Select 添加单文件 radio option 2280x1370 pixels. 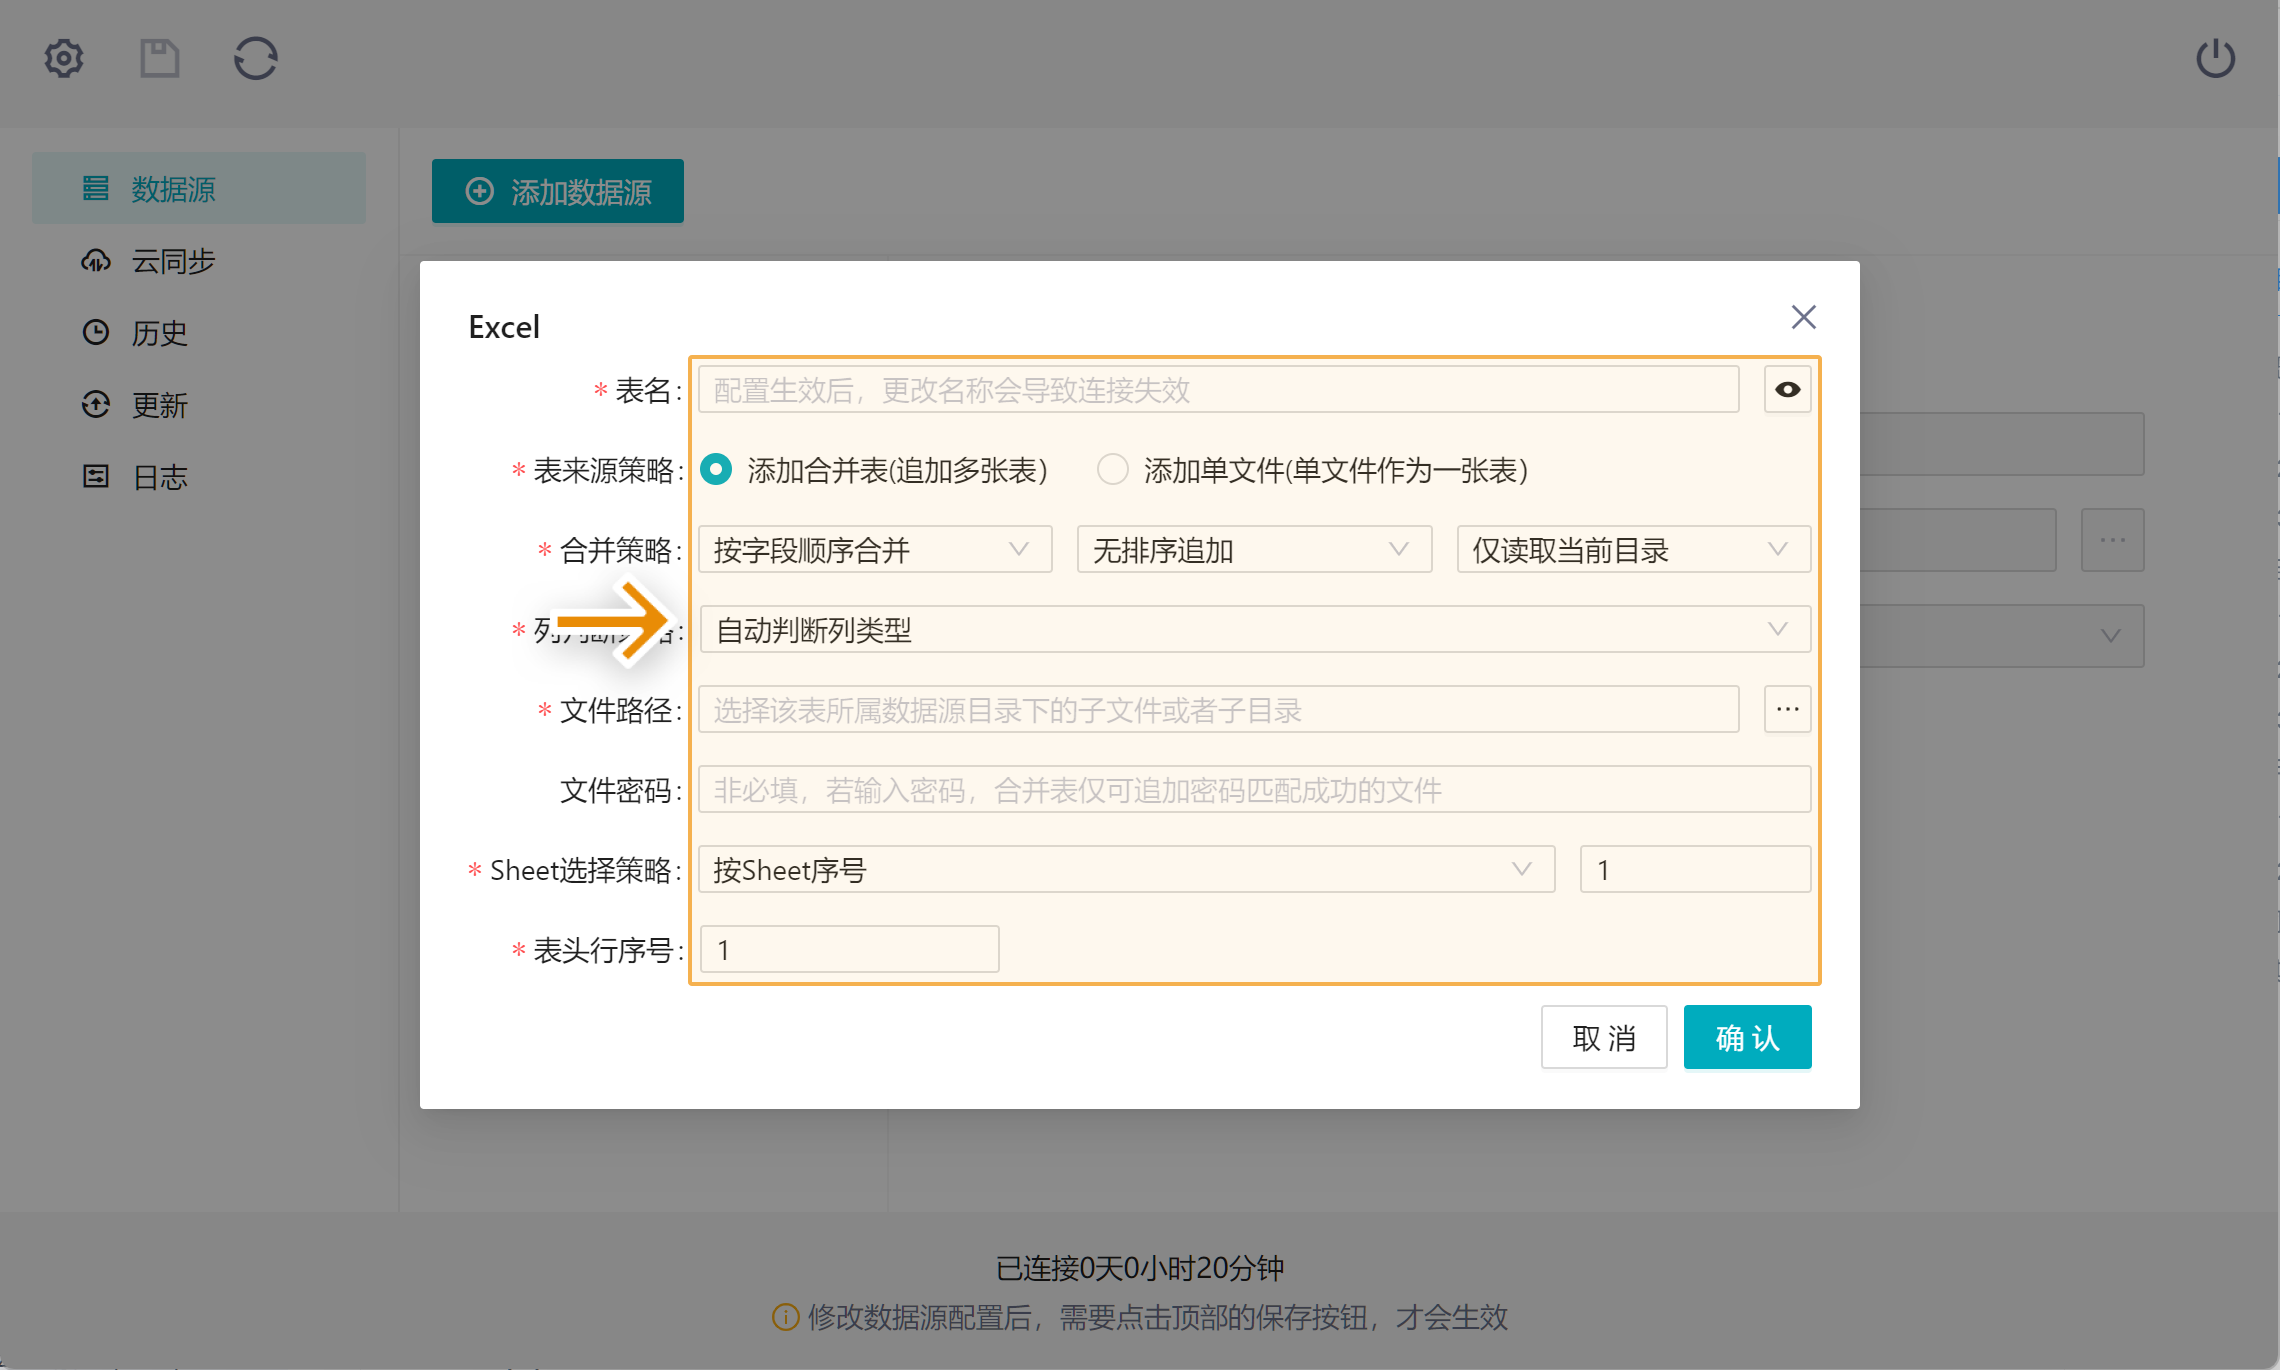[1112, 470]
